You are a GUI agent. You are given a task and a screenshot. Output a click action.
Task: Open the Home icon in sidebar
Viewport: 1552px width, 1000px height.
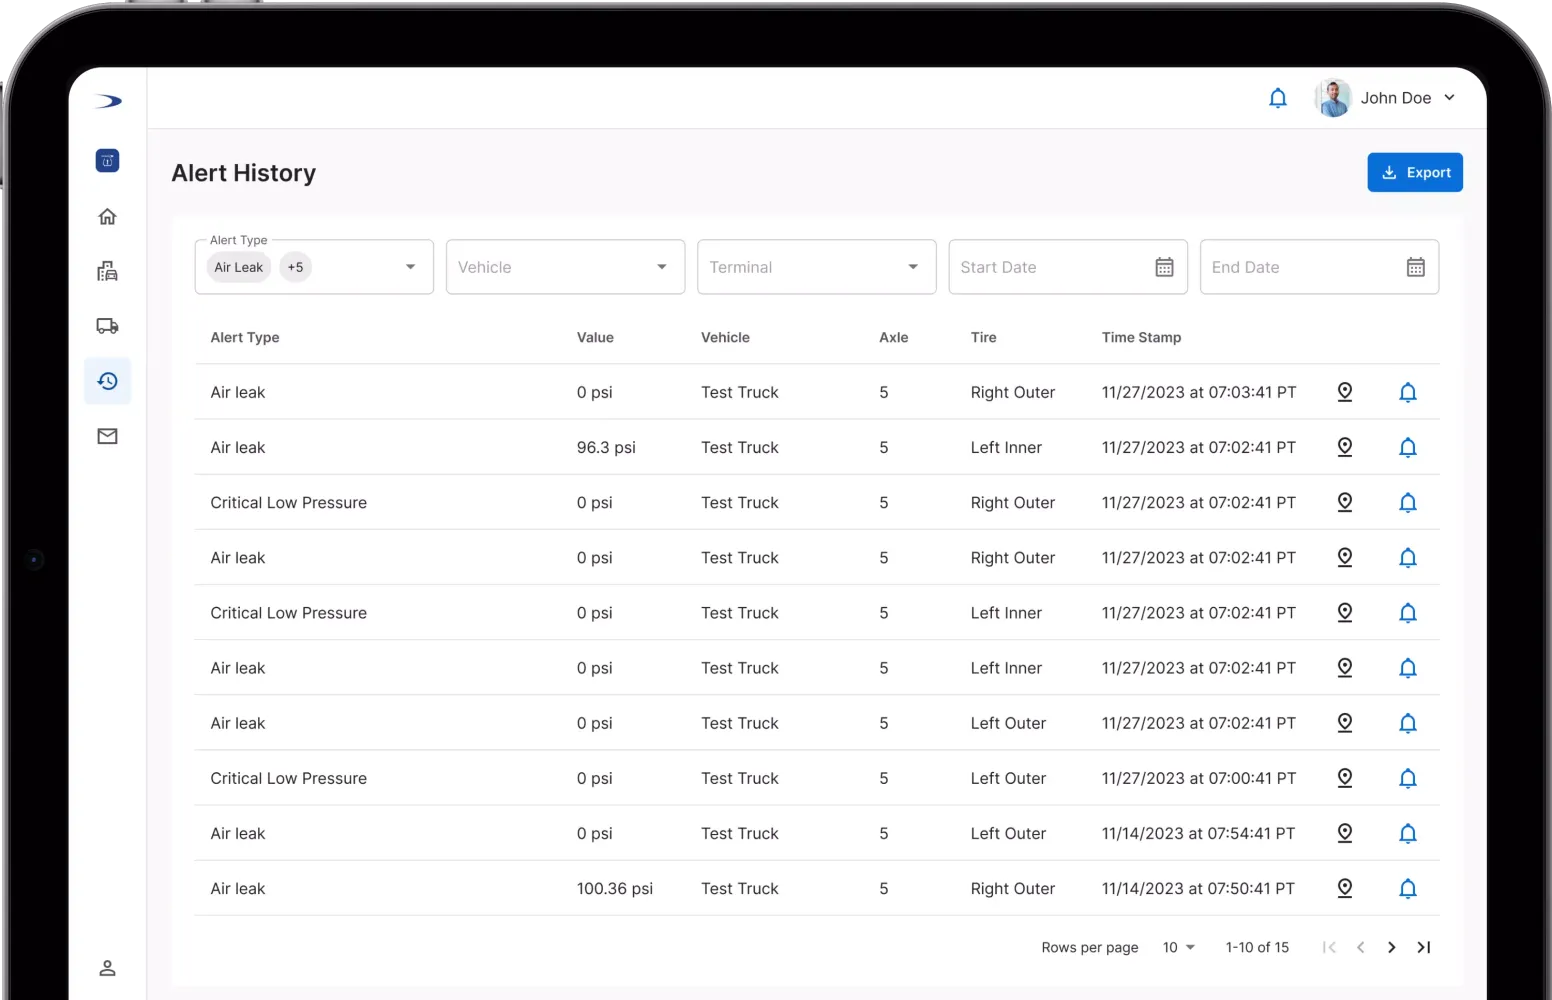(x=107, y=217)
